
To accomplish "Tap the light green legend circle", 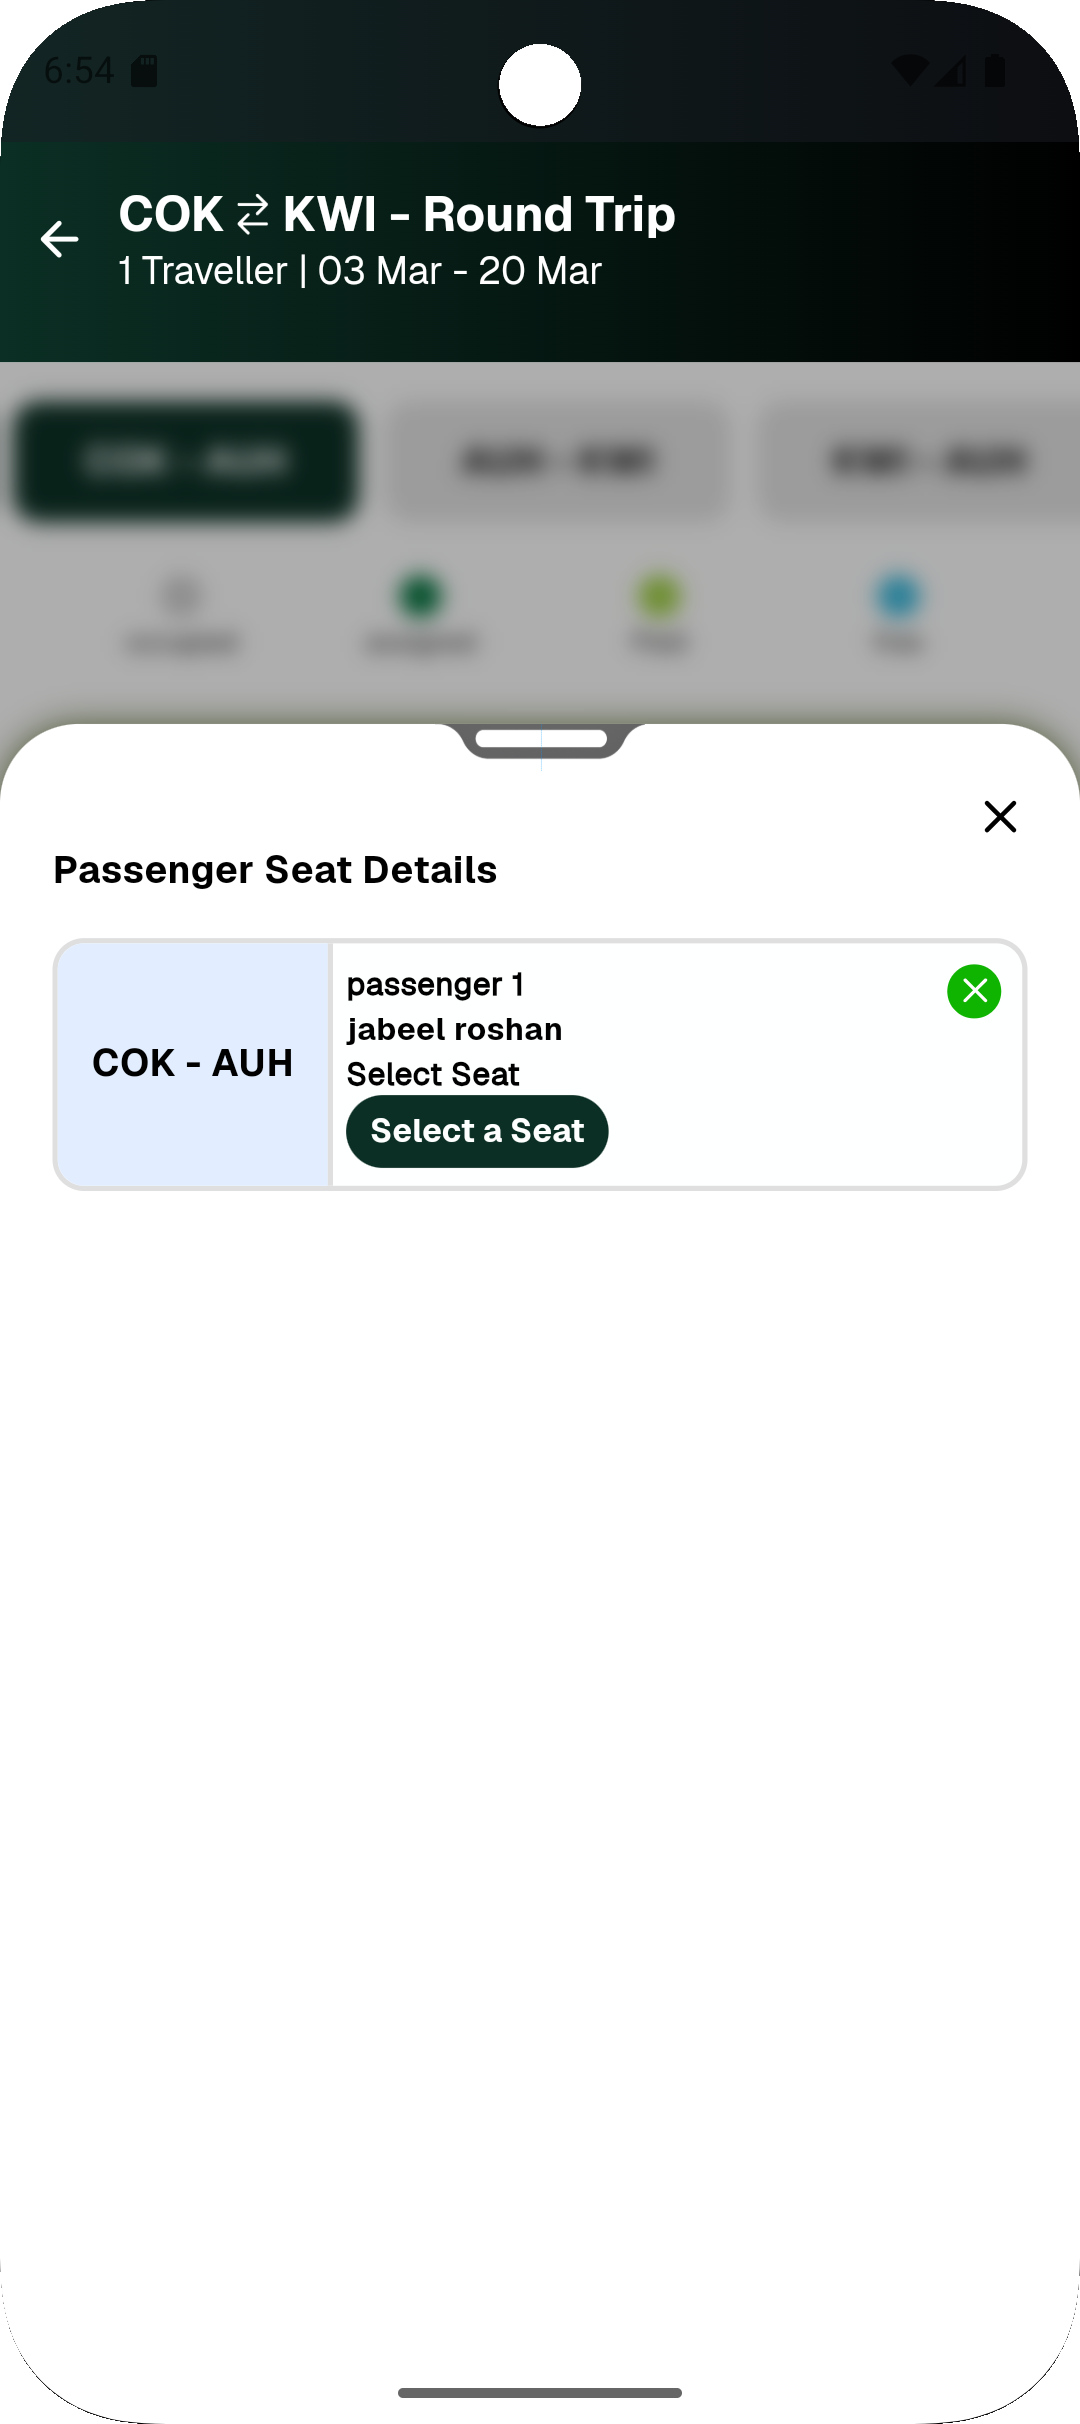I will point(660,597).
